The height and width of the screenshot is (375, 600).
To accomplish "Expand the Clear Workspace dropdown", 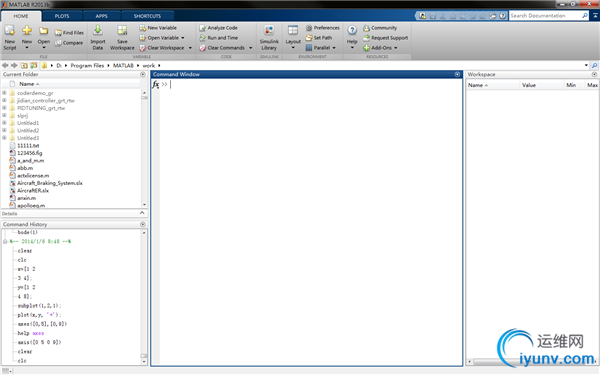I will 190,48.
